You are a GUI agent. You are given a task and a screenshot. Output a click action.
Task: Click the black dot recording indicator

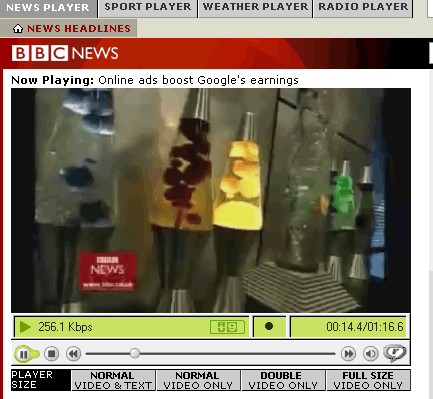(x=269, y=326)
